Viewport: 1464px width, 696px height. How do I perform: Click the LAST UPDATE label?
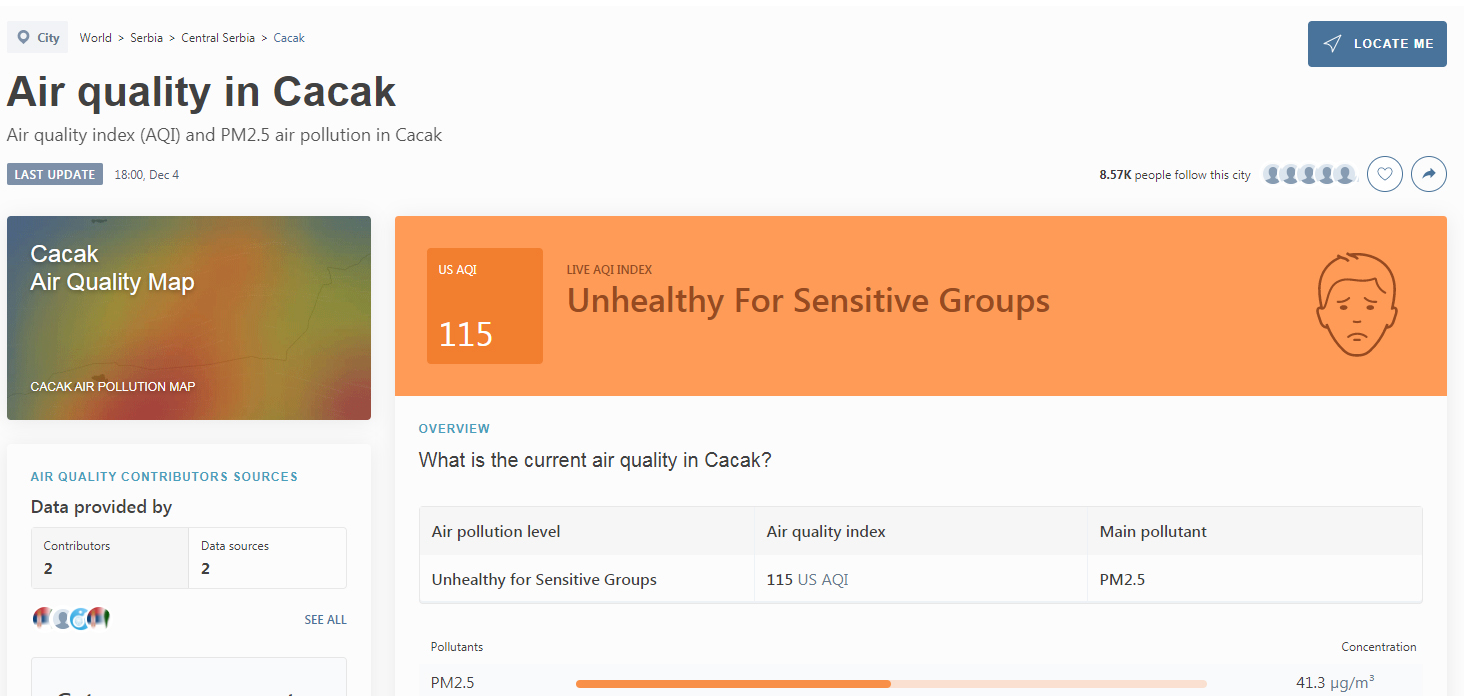pyautogui.click(x=55, y=174)
